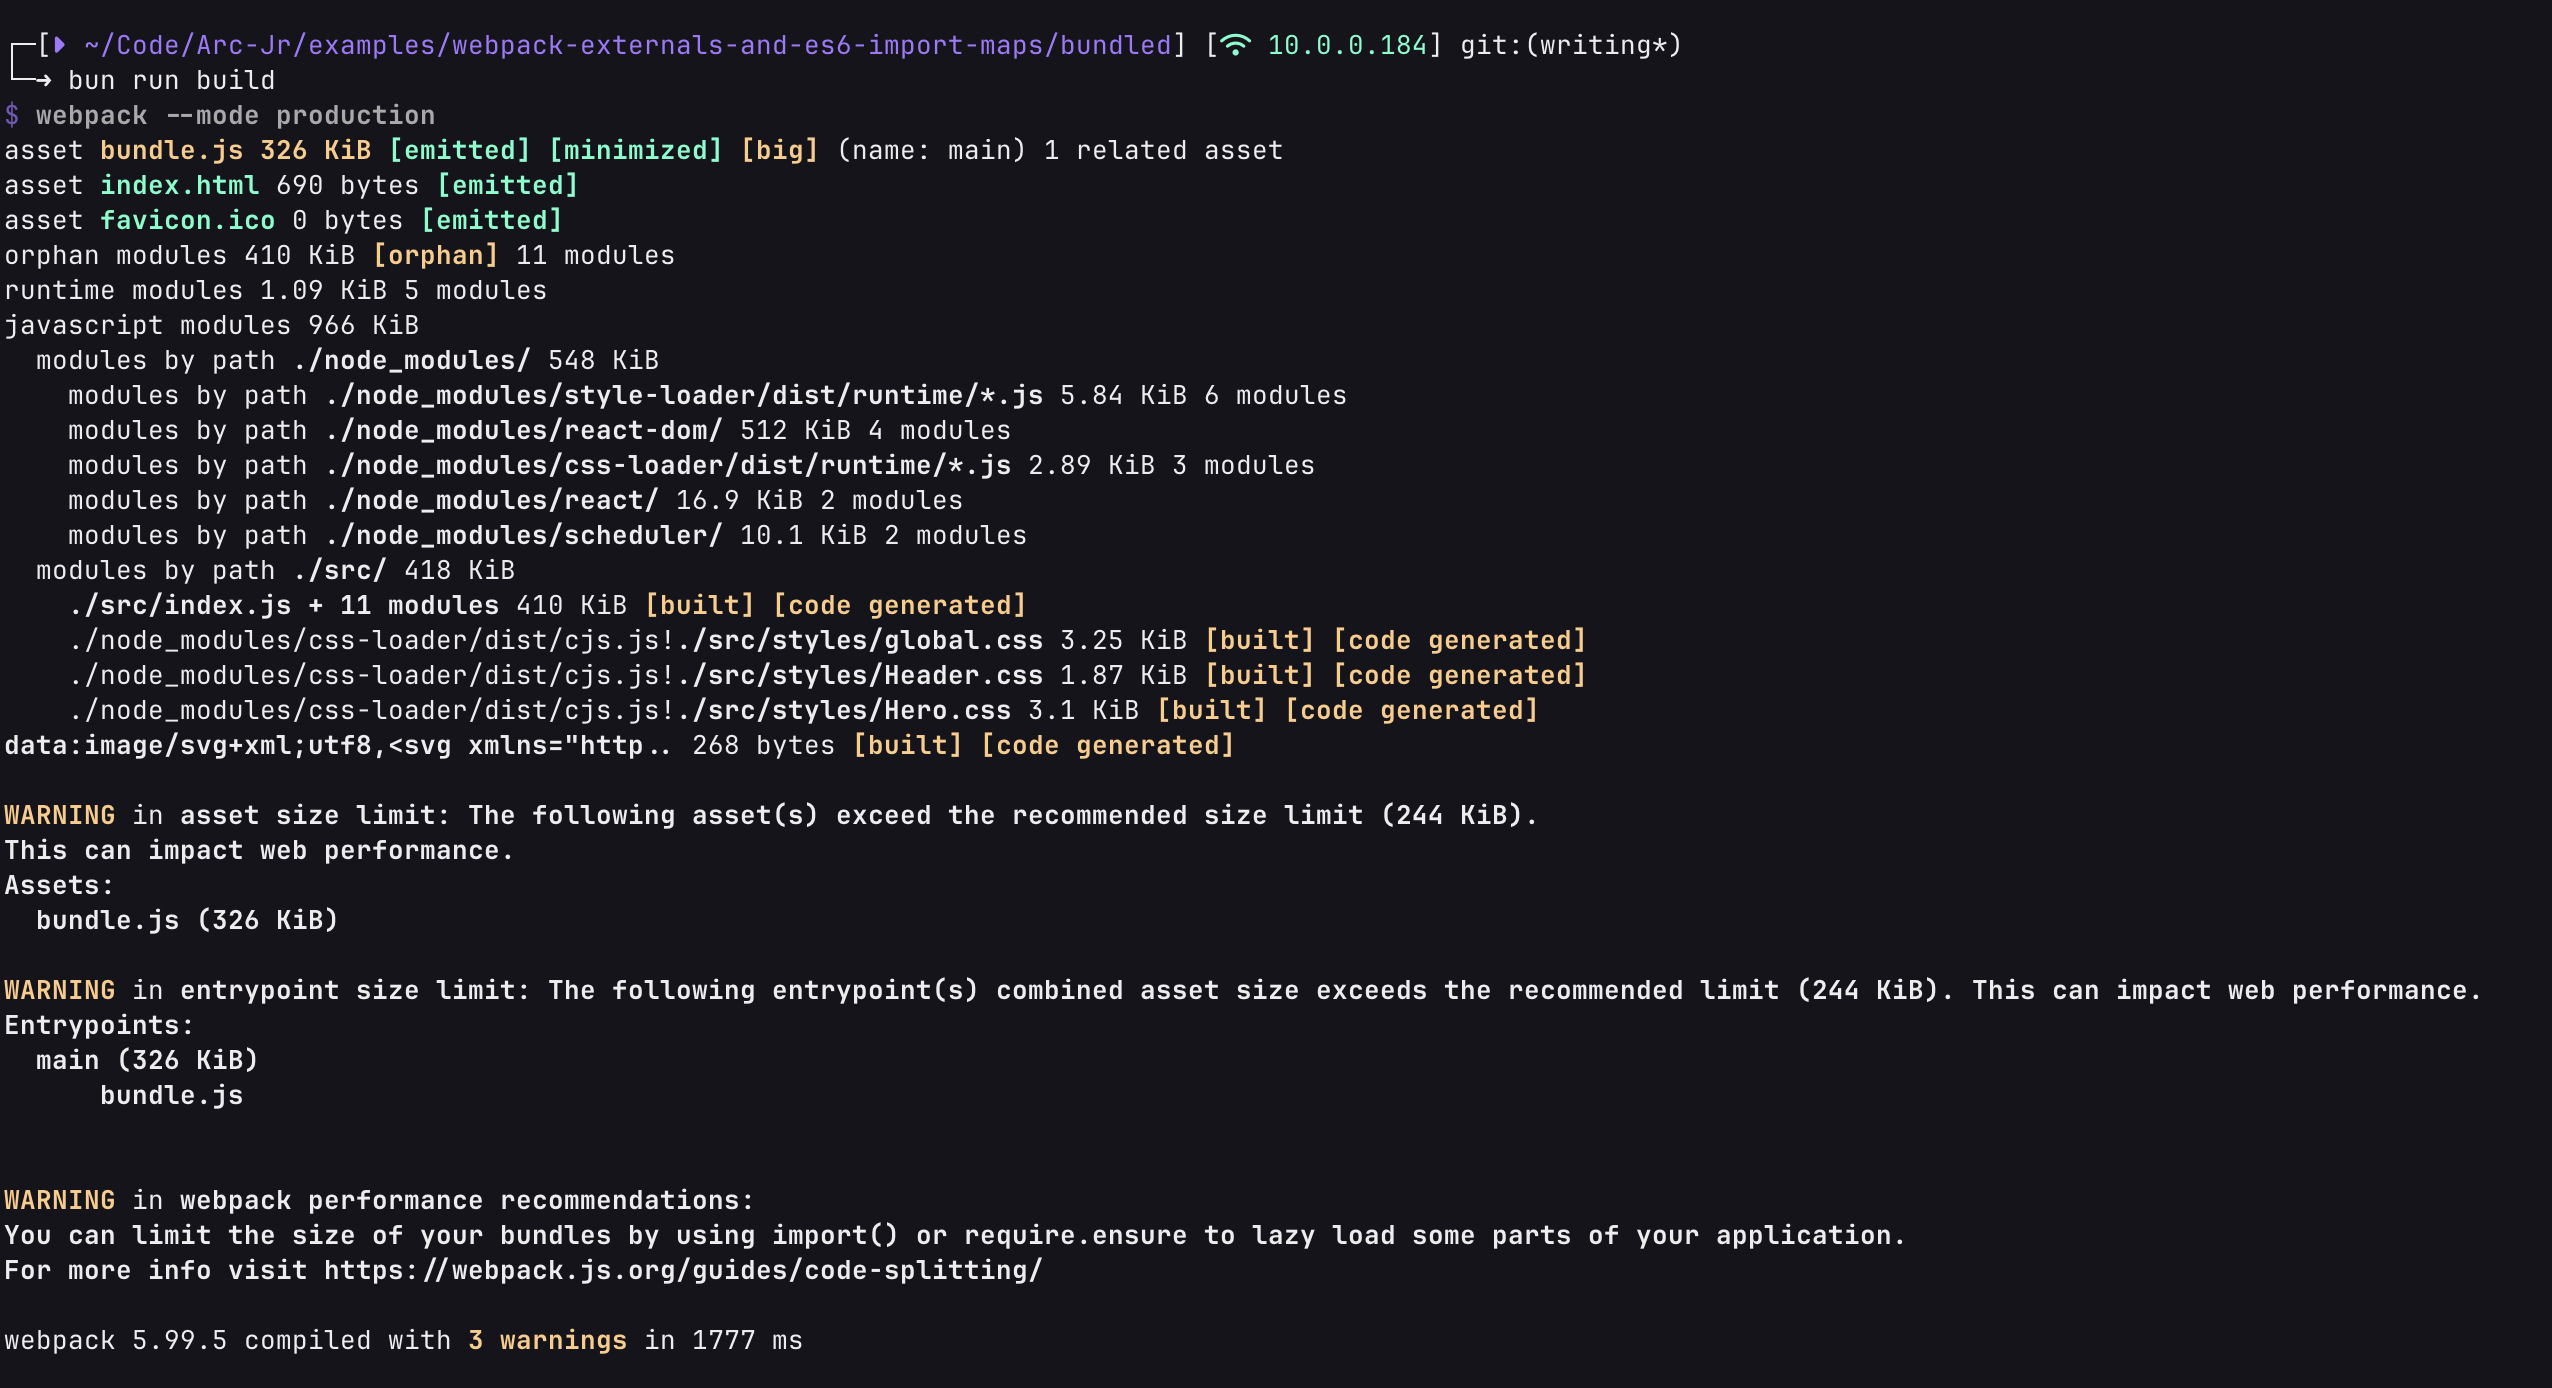Click the [big] tag on bundle.js
The image size is (2552, 1388).
pyautogui.click(x=779, y=150)
